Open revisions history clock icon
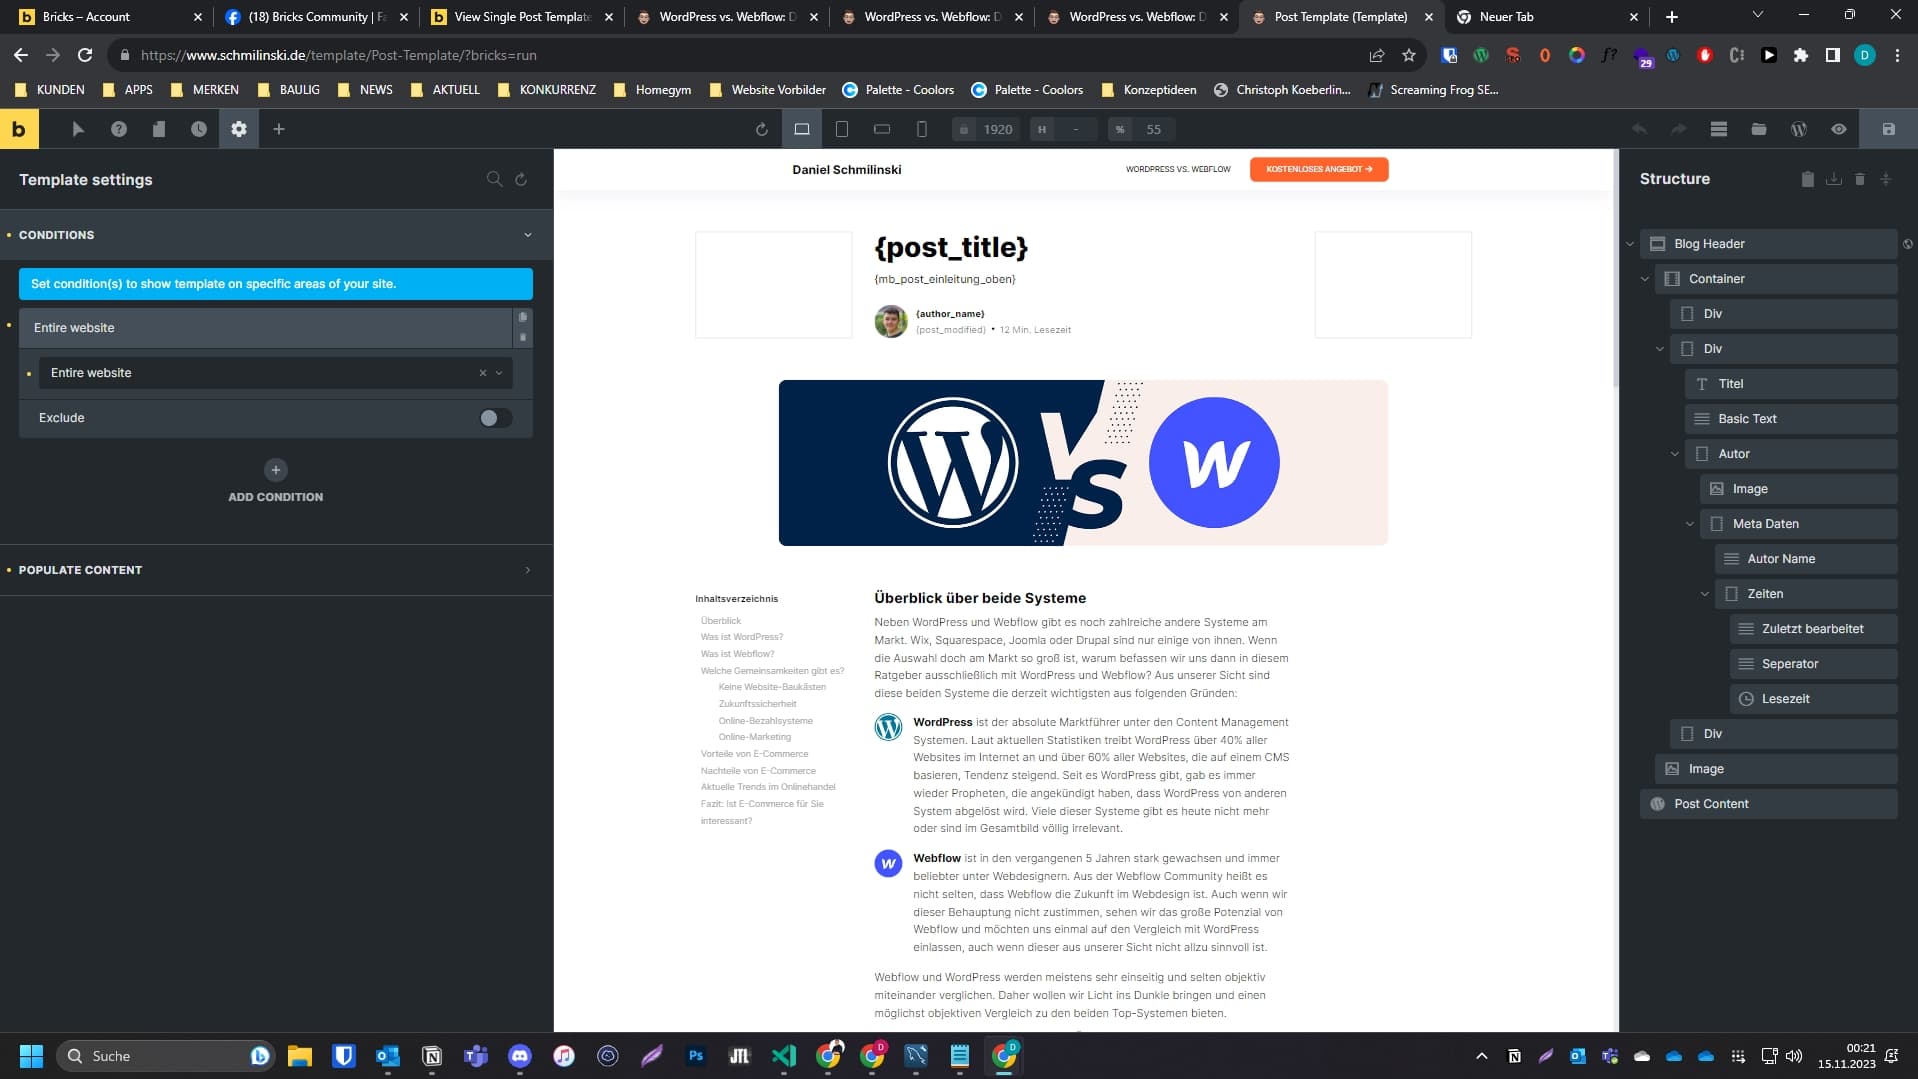This screenshot has width=1918, height=1079. pyautogui.click(x=199, y=129)
